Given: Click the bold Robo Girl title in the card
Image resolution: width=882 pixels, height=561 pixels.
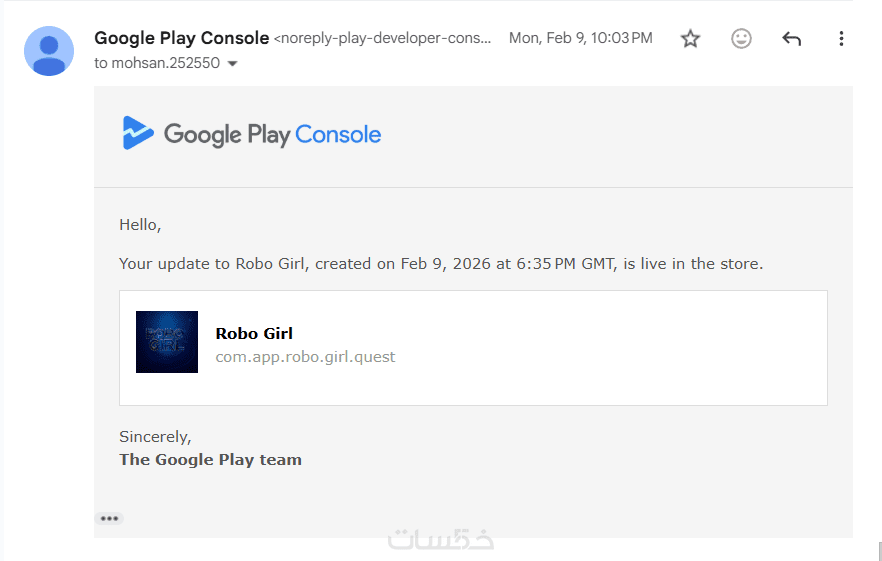Looking at the screenshot, I should pos(254,333).
